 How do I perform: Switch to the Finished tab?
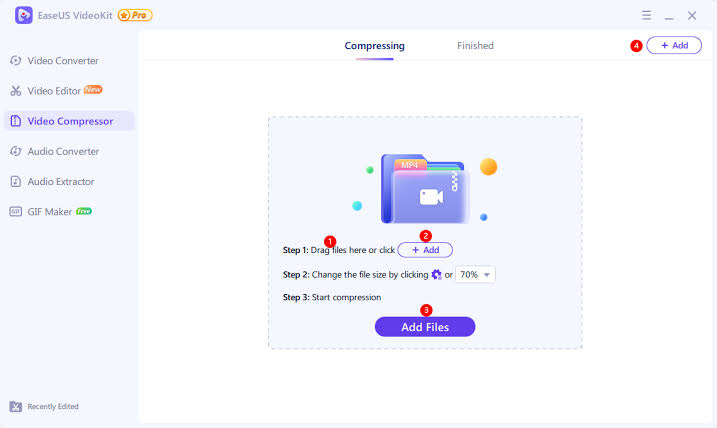475,46
